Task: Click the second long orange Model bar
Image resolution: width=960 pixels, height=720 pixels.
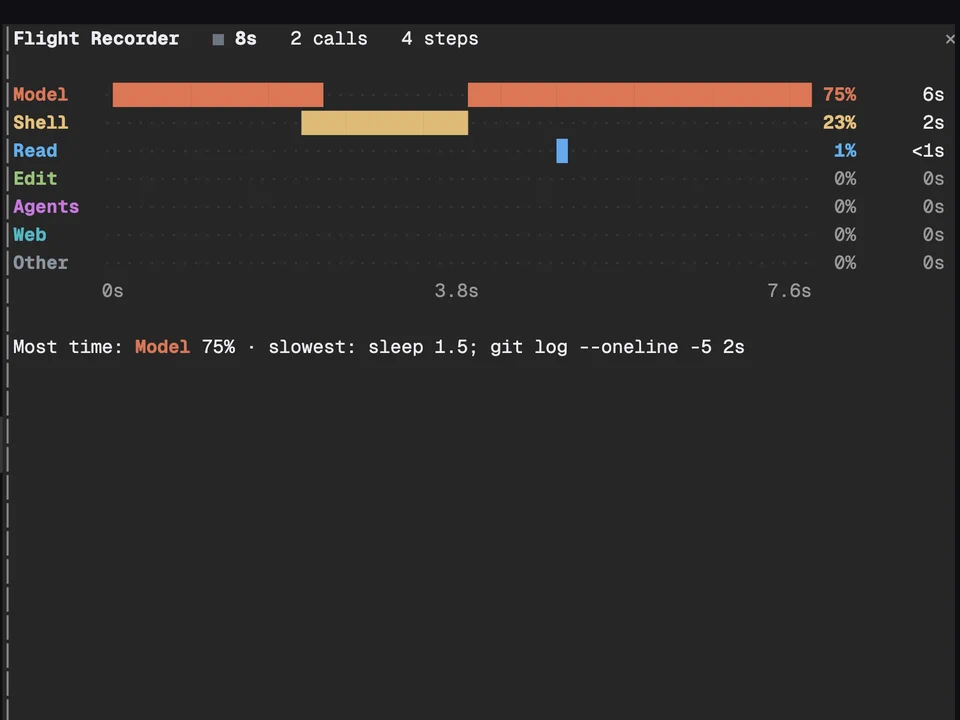Action: [640, 95]
